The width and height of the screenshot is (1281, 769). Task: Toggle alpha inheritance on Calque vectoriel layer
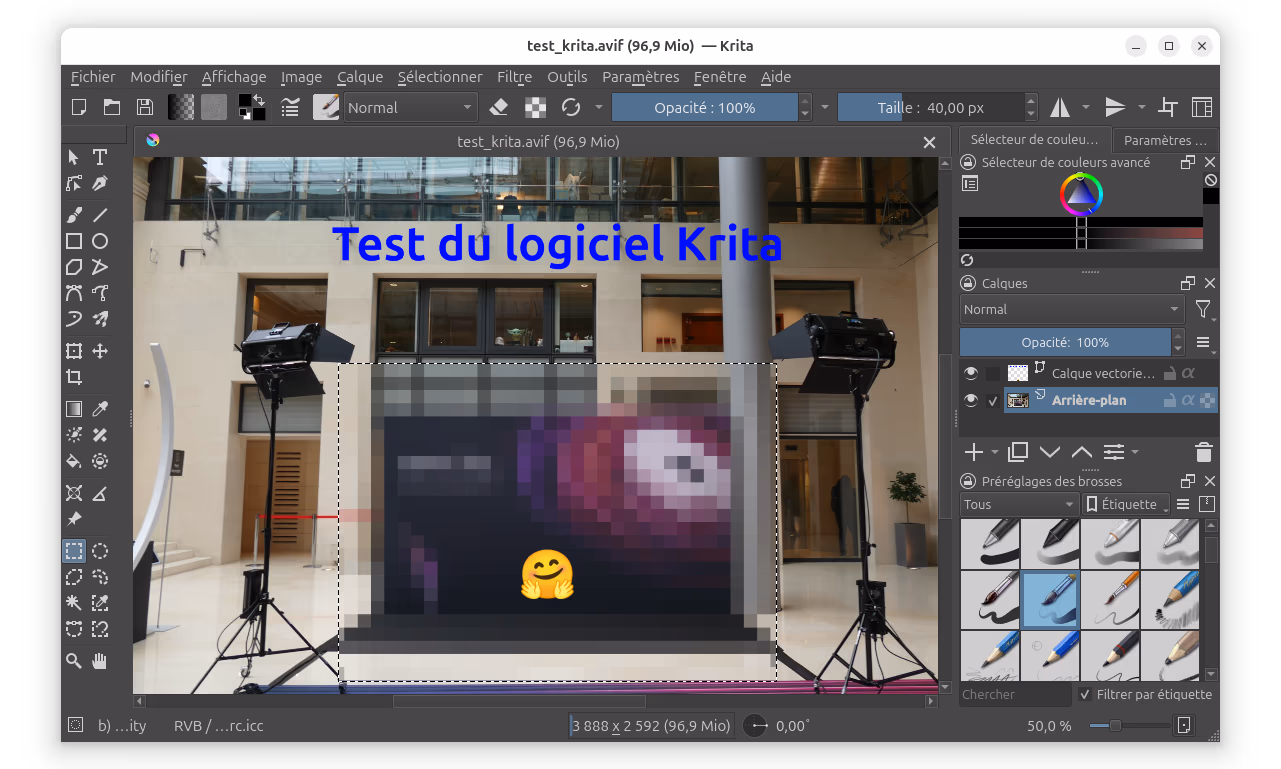[1188, 373]
